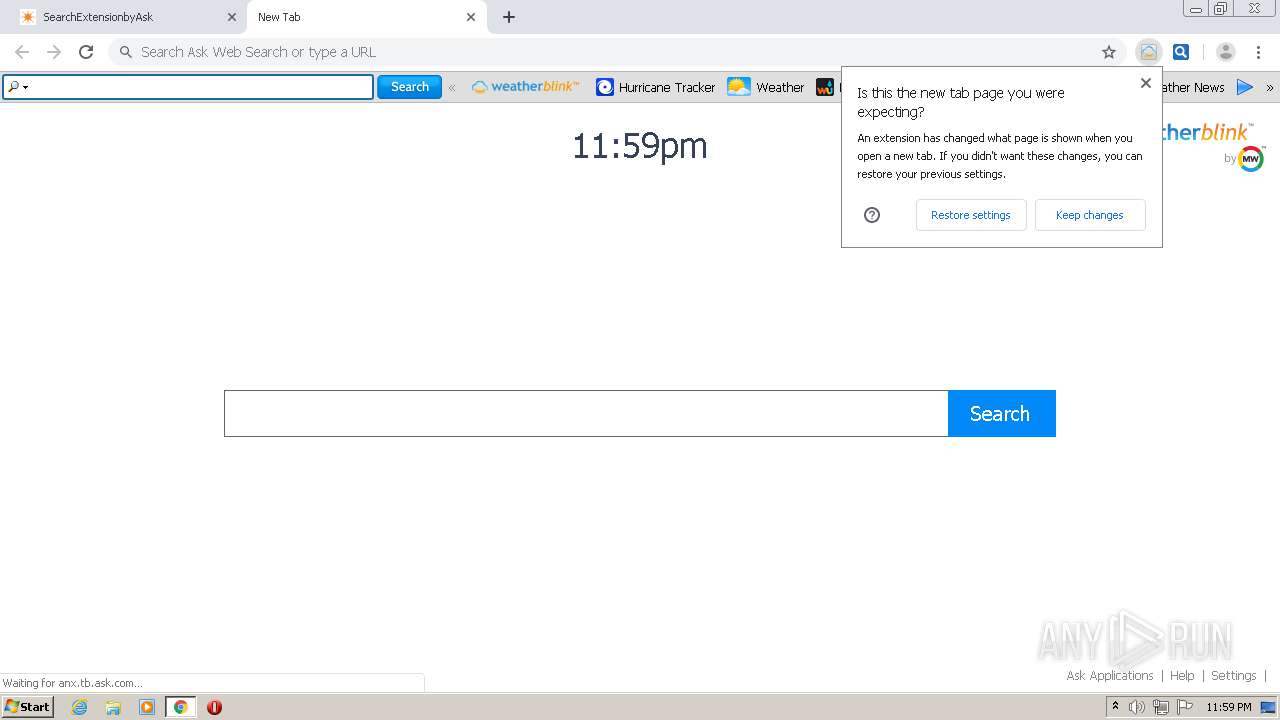Click the weatherblink by MW logo
This screenshot has height=720, width=1280.
point(1214,146)
